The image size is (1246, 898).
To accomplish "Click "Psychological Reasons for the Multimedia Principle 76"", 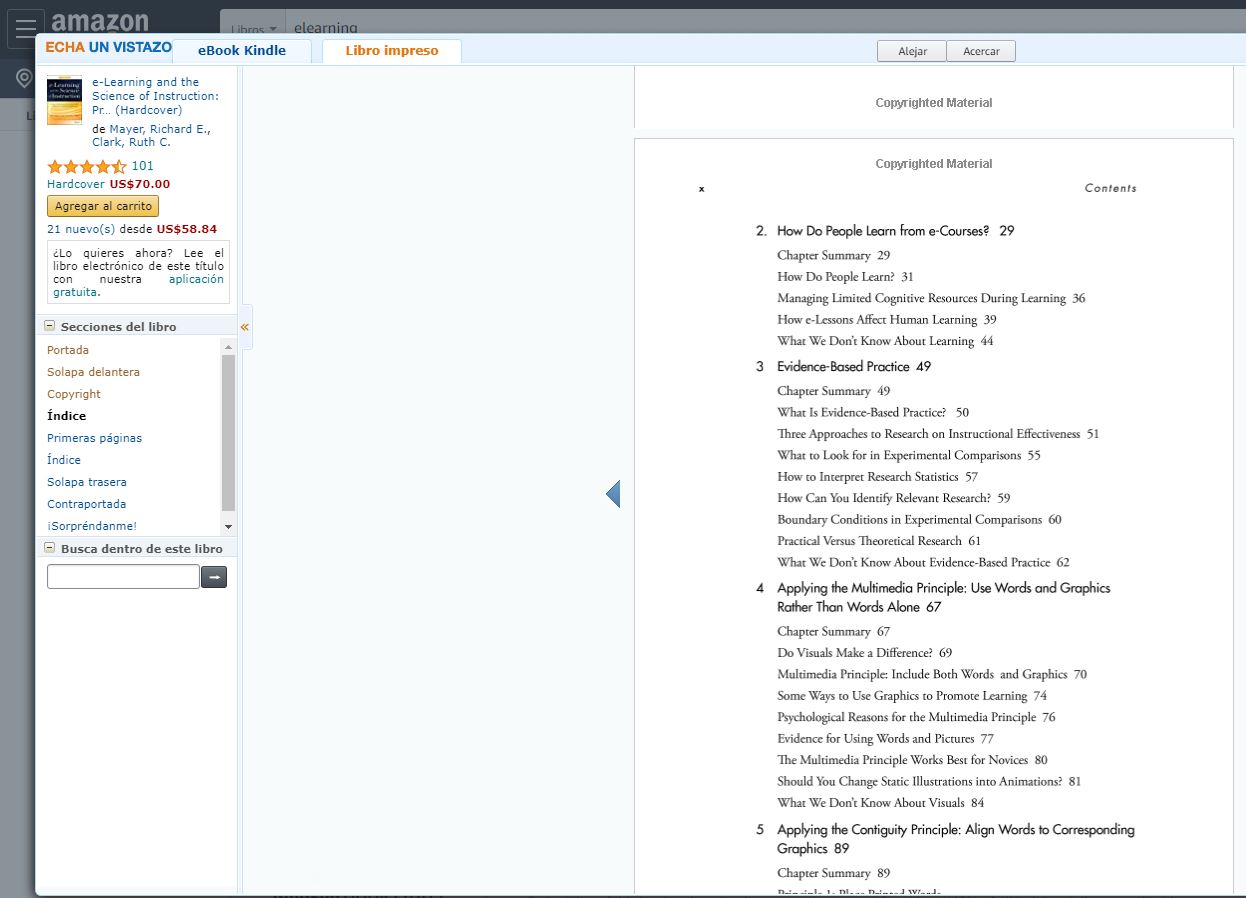I will (x=916, y=717).
